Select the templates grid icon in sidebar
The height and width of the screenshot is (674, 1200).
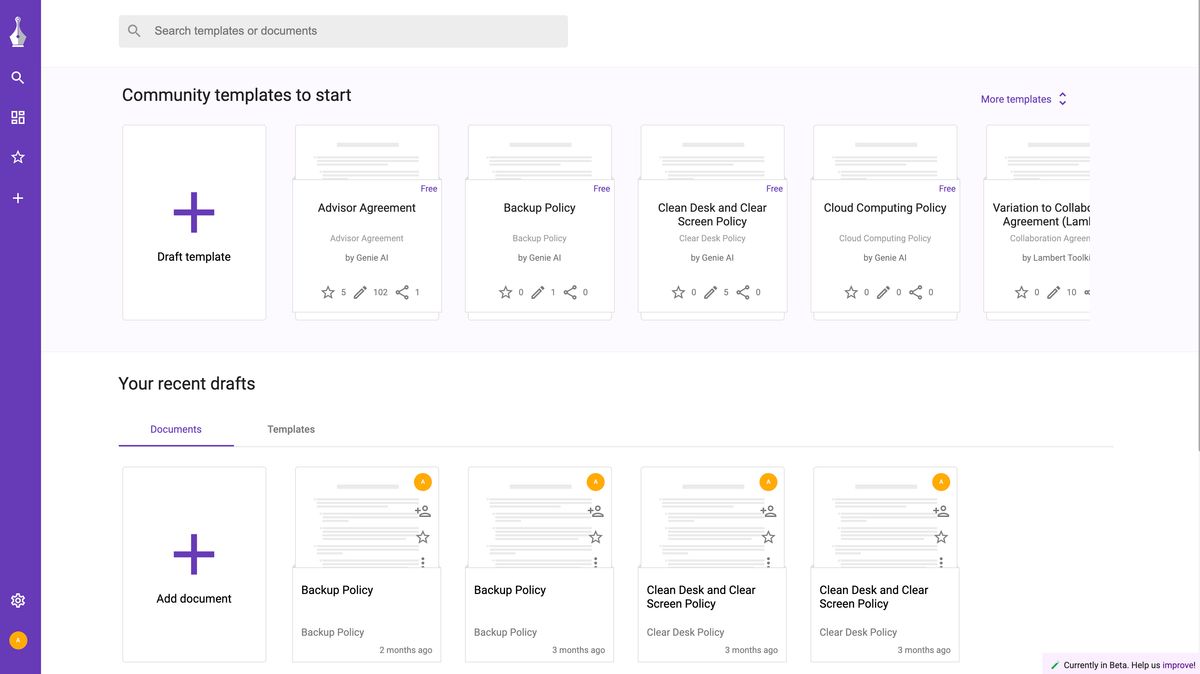[x=17, y=117]
